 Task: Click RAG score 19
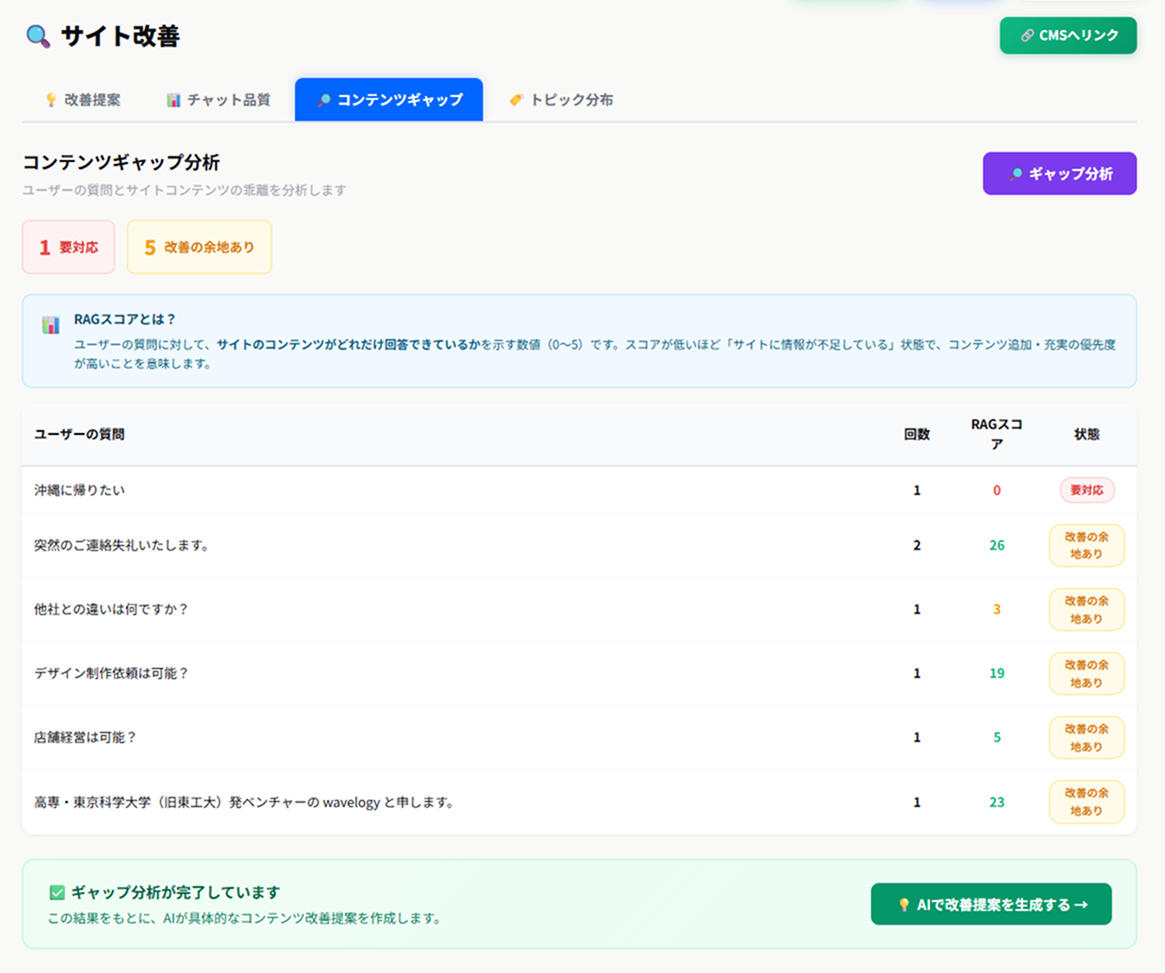click(x=996, y=673)
